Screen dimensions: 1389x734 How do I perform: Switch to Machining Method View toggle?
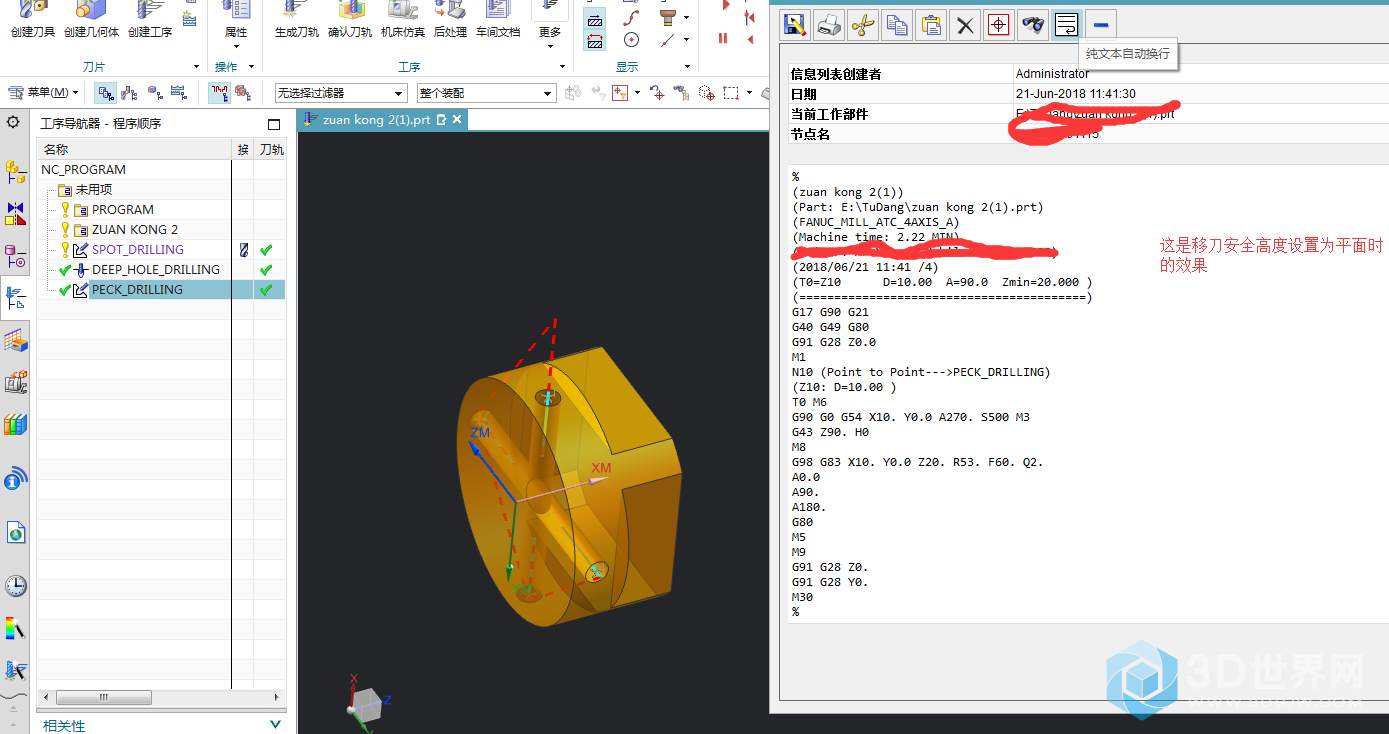(179, 93)
